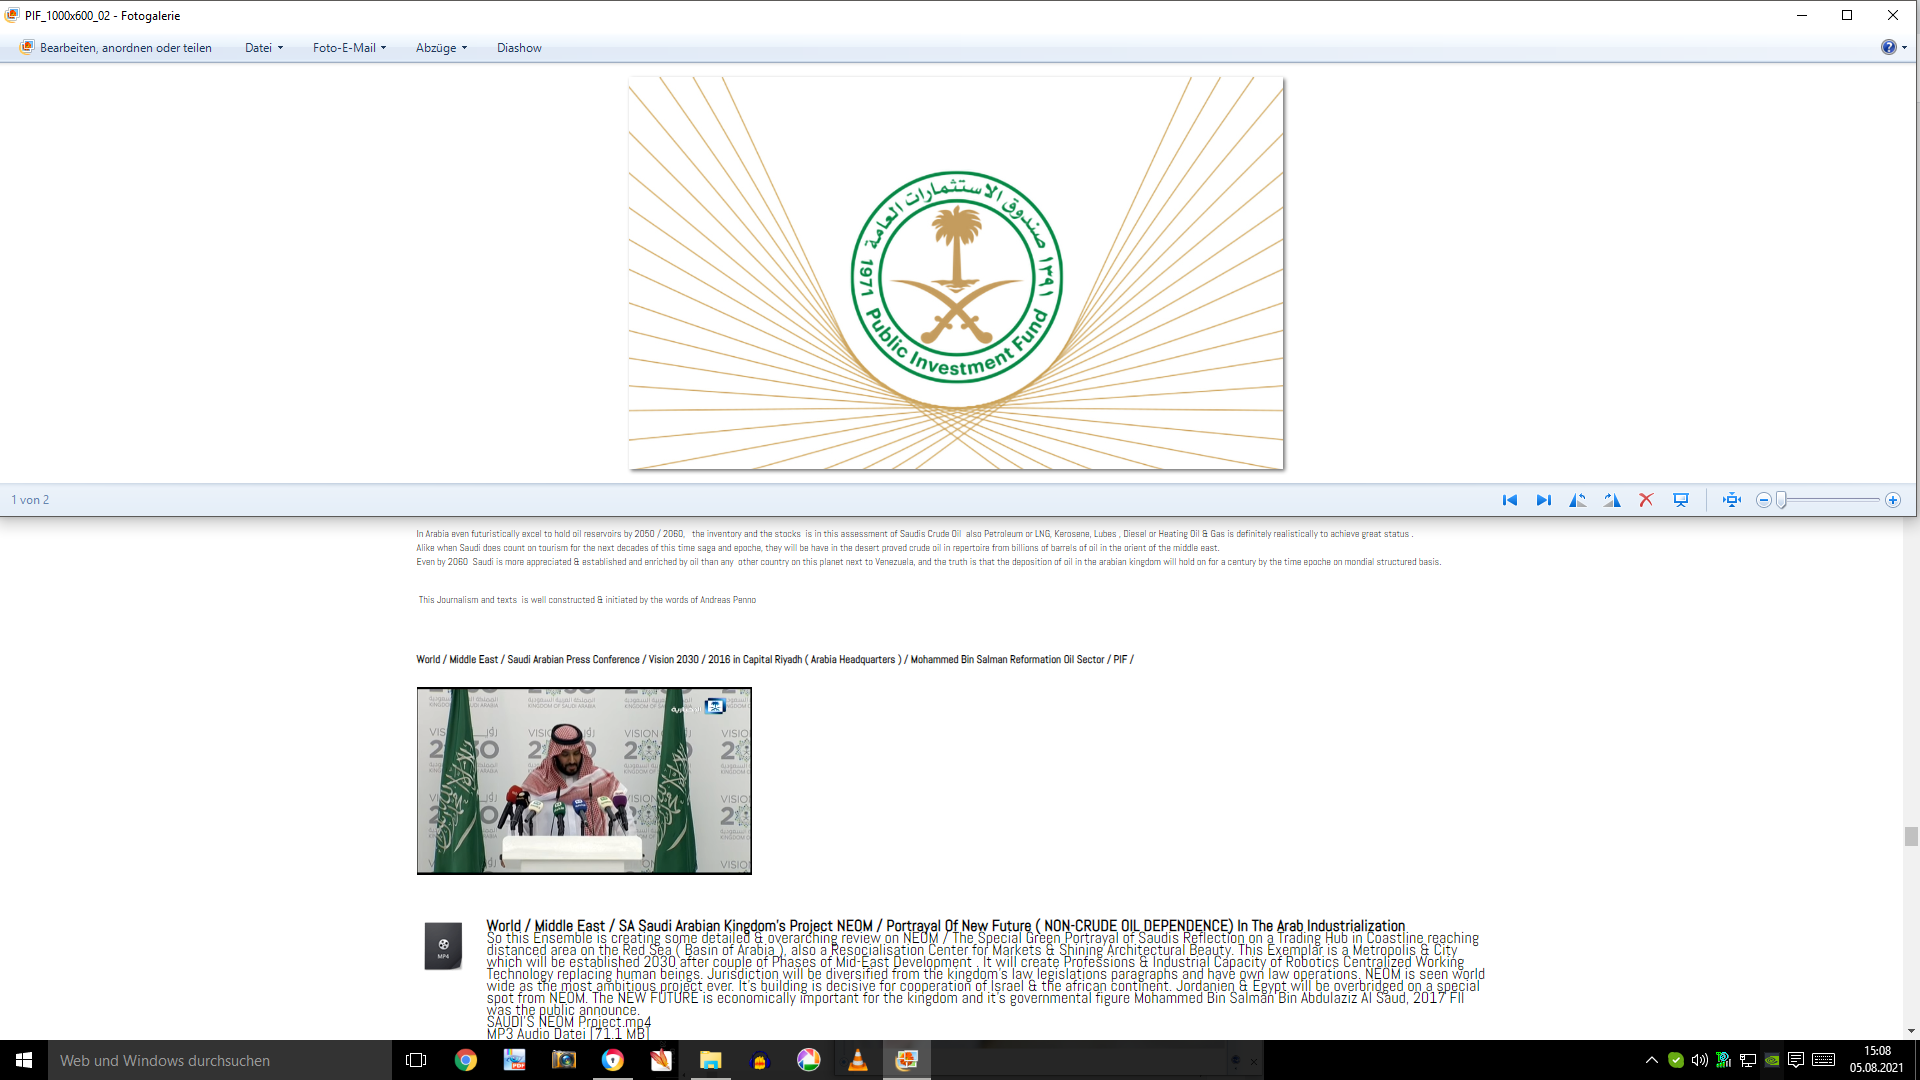Open the Foto-E-Mail dropdown
The image size is (1920, 1080).
(349, 47)
